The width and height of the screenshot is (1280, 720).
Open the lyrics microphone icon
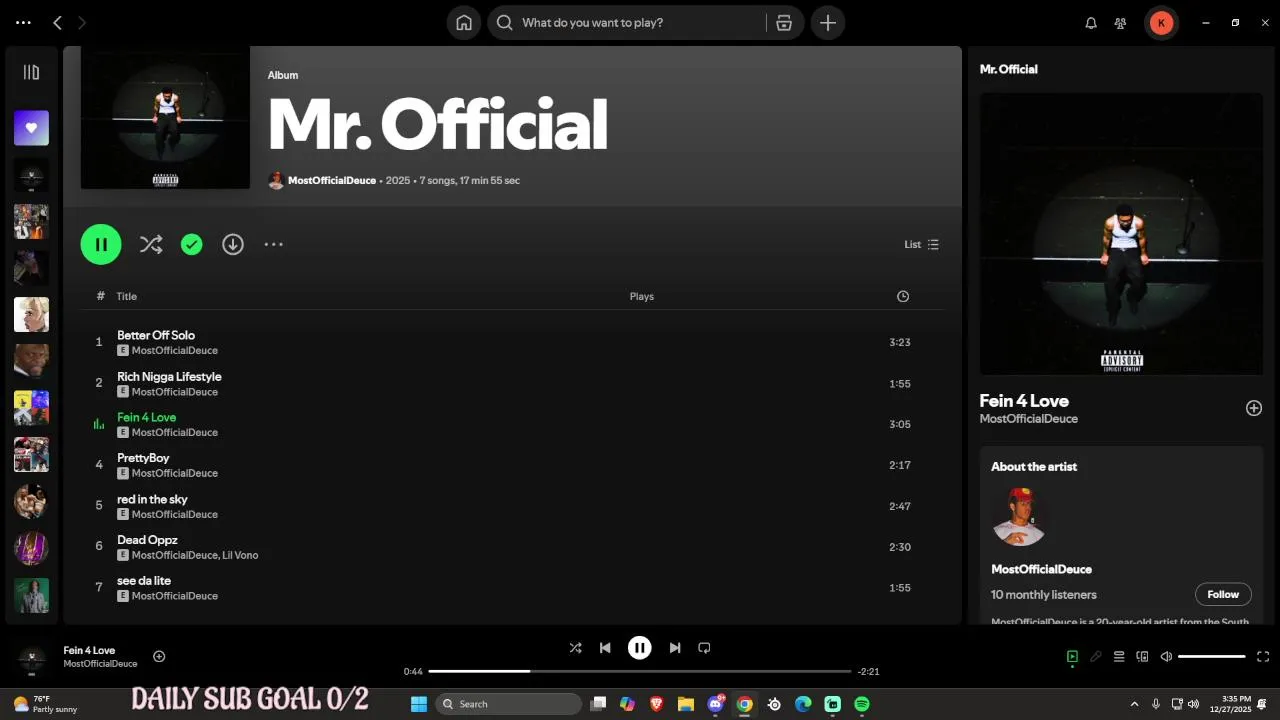(1096, 657)
